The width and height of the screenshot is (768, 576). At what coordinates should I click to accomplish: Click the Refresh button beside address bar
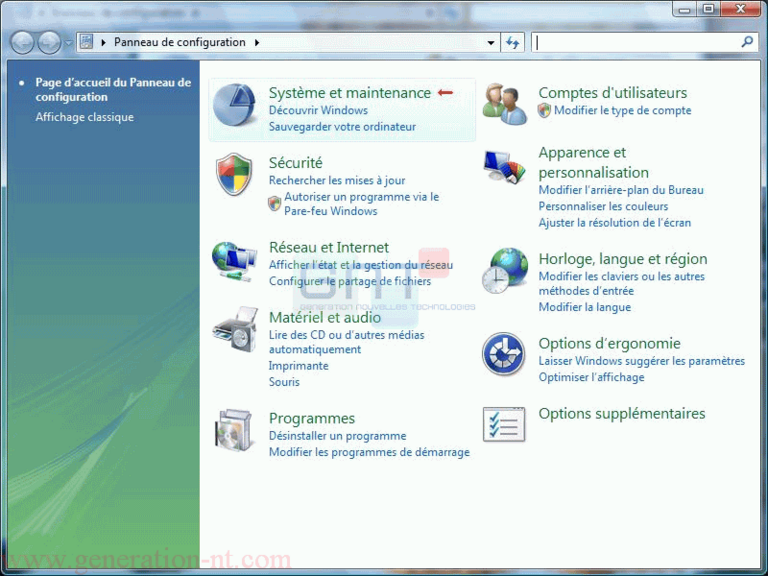[512, 43]
